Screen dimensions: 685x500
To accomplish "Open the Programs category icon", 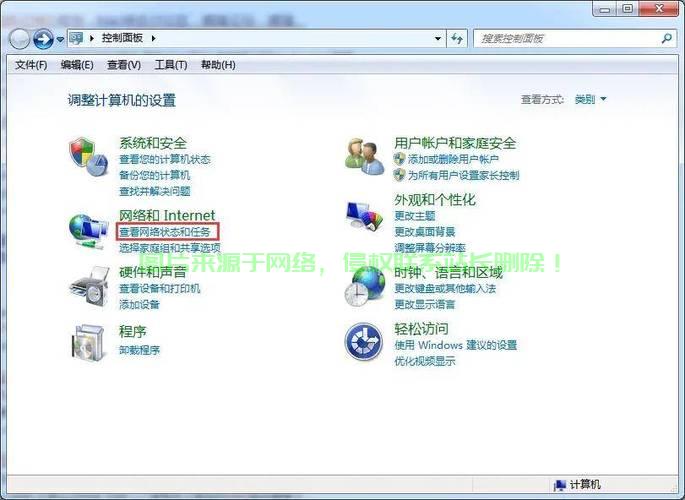I will [87, 342].
